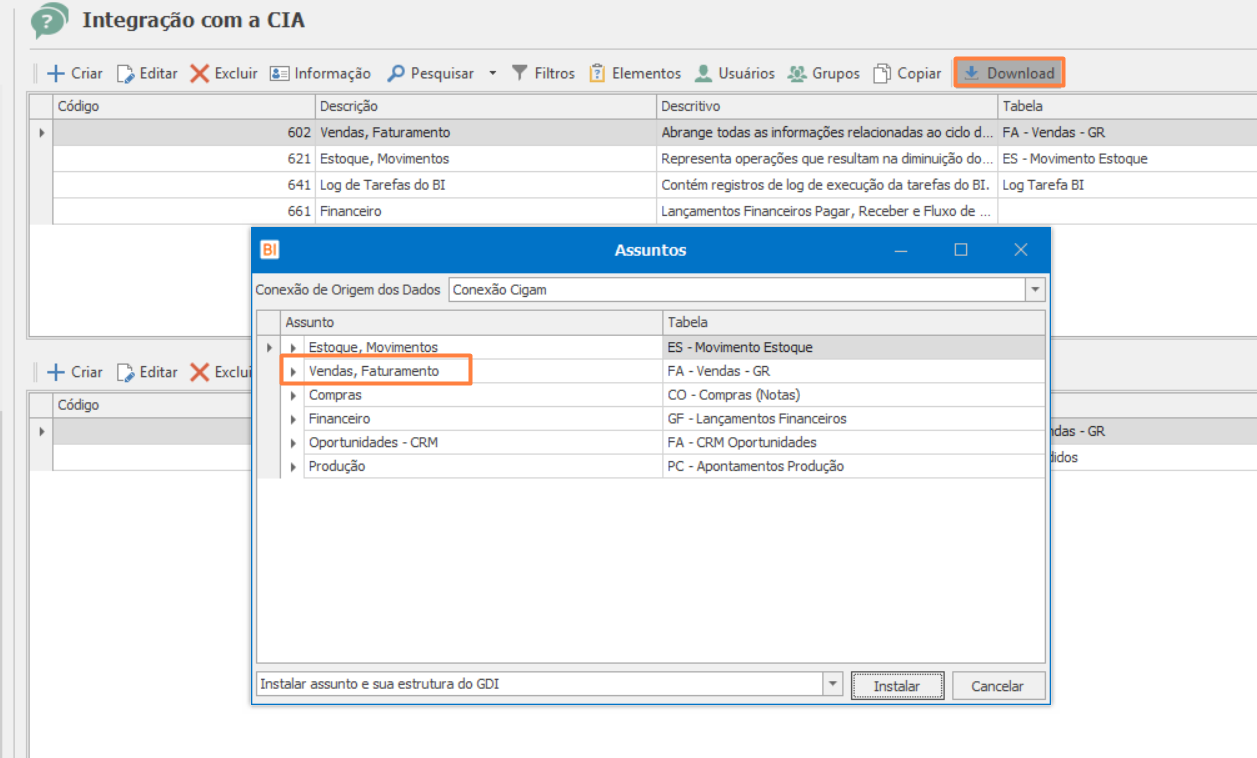This screenshot has width=1257, height=758.
Task: Click the Cancelar button
Action: click(998, 686)
